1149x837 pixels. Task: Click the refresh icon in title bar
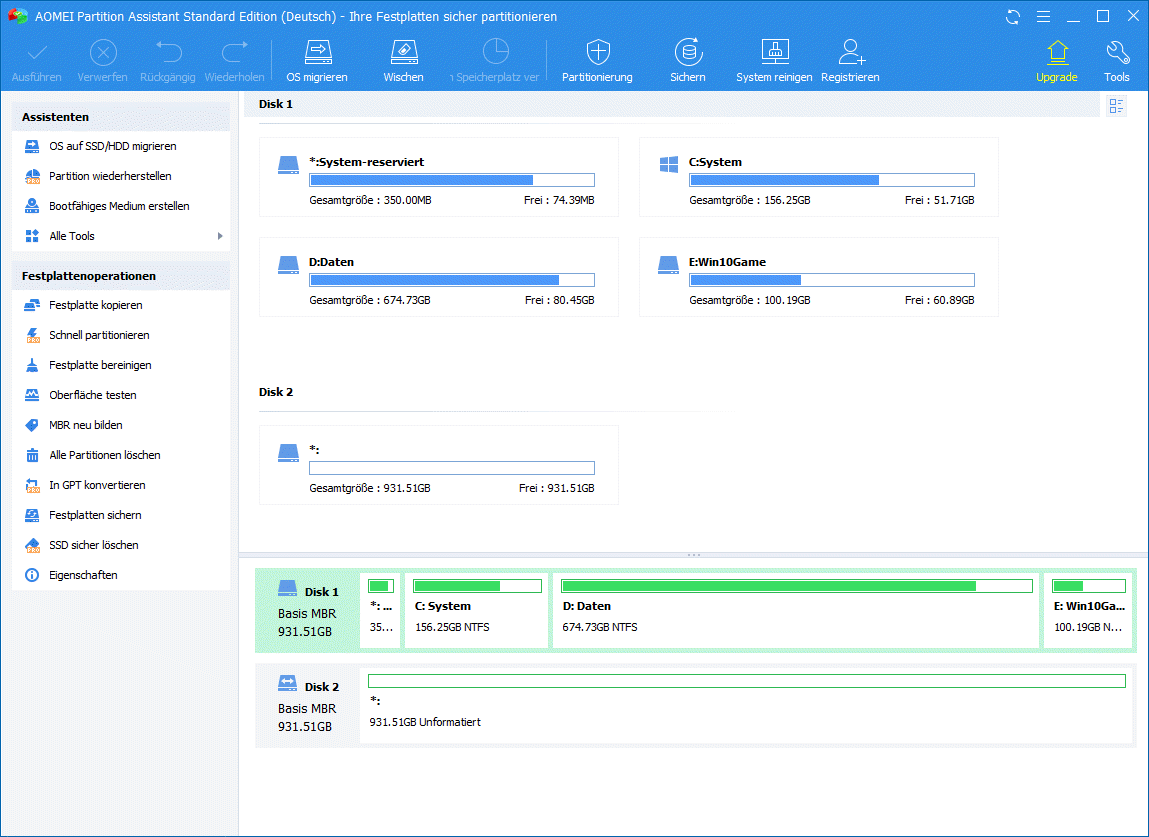click(x=1013, y=17)
